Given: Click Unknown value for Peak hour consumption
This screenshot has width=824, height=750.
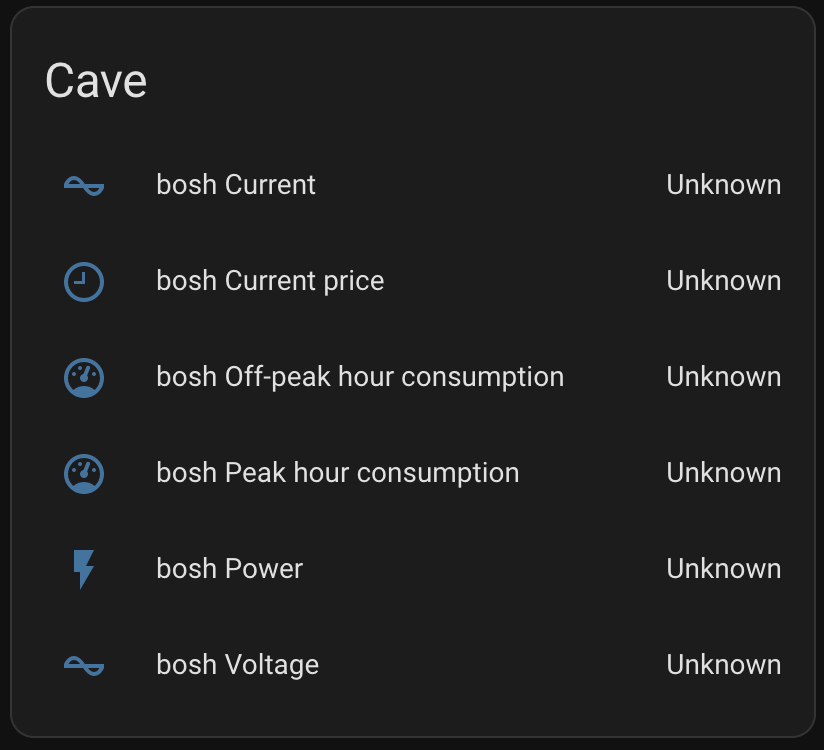Looking at the screenshot, I should click(x=724, y=473).
